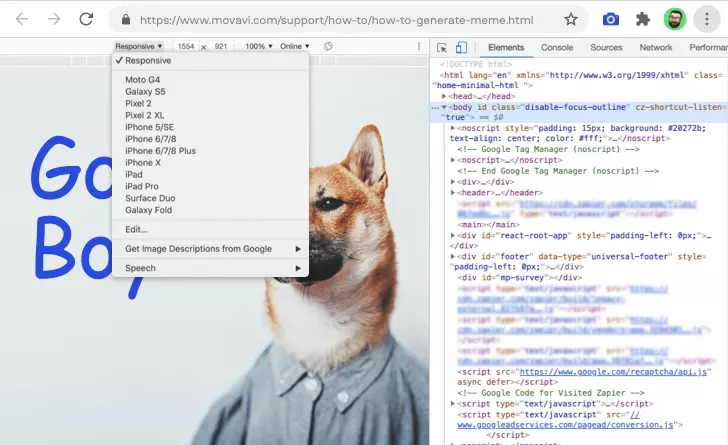This screenshot has height=445, width=728.
Task: Open the Online throttling dropdown
Action: pos(294,46)
